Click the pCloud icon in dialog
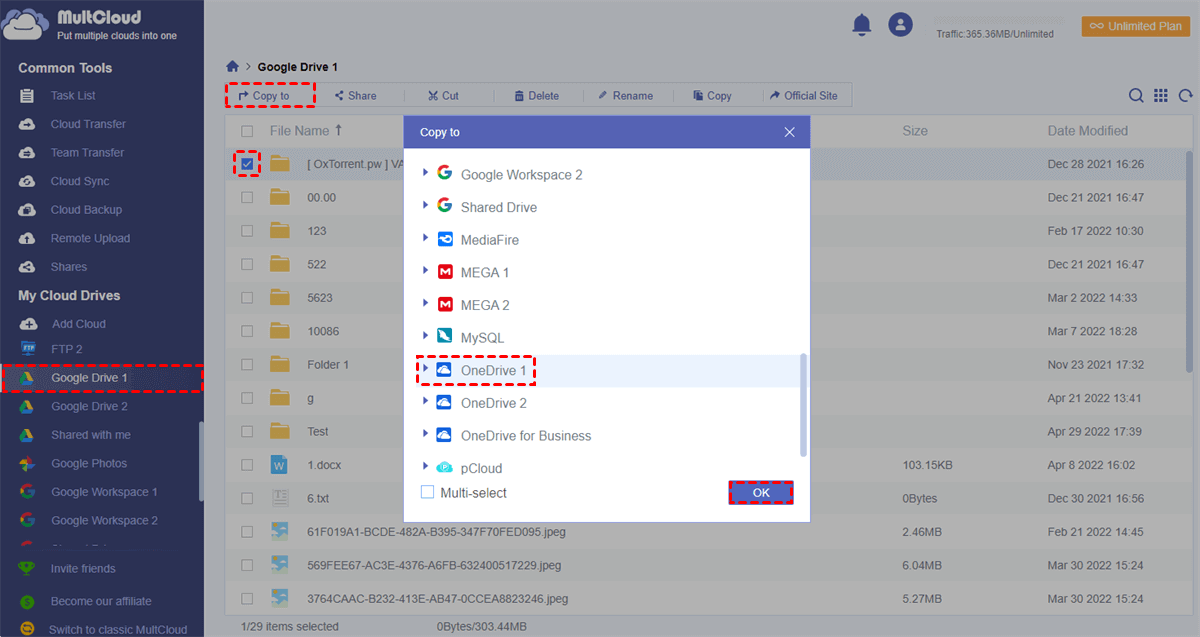Image resolution: width=1200 pixels, height=637 pixels. pyautogui.click(x=445, y=468)
